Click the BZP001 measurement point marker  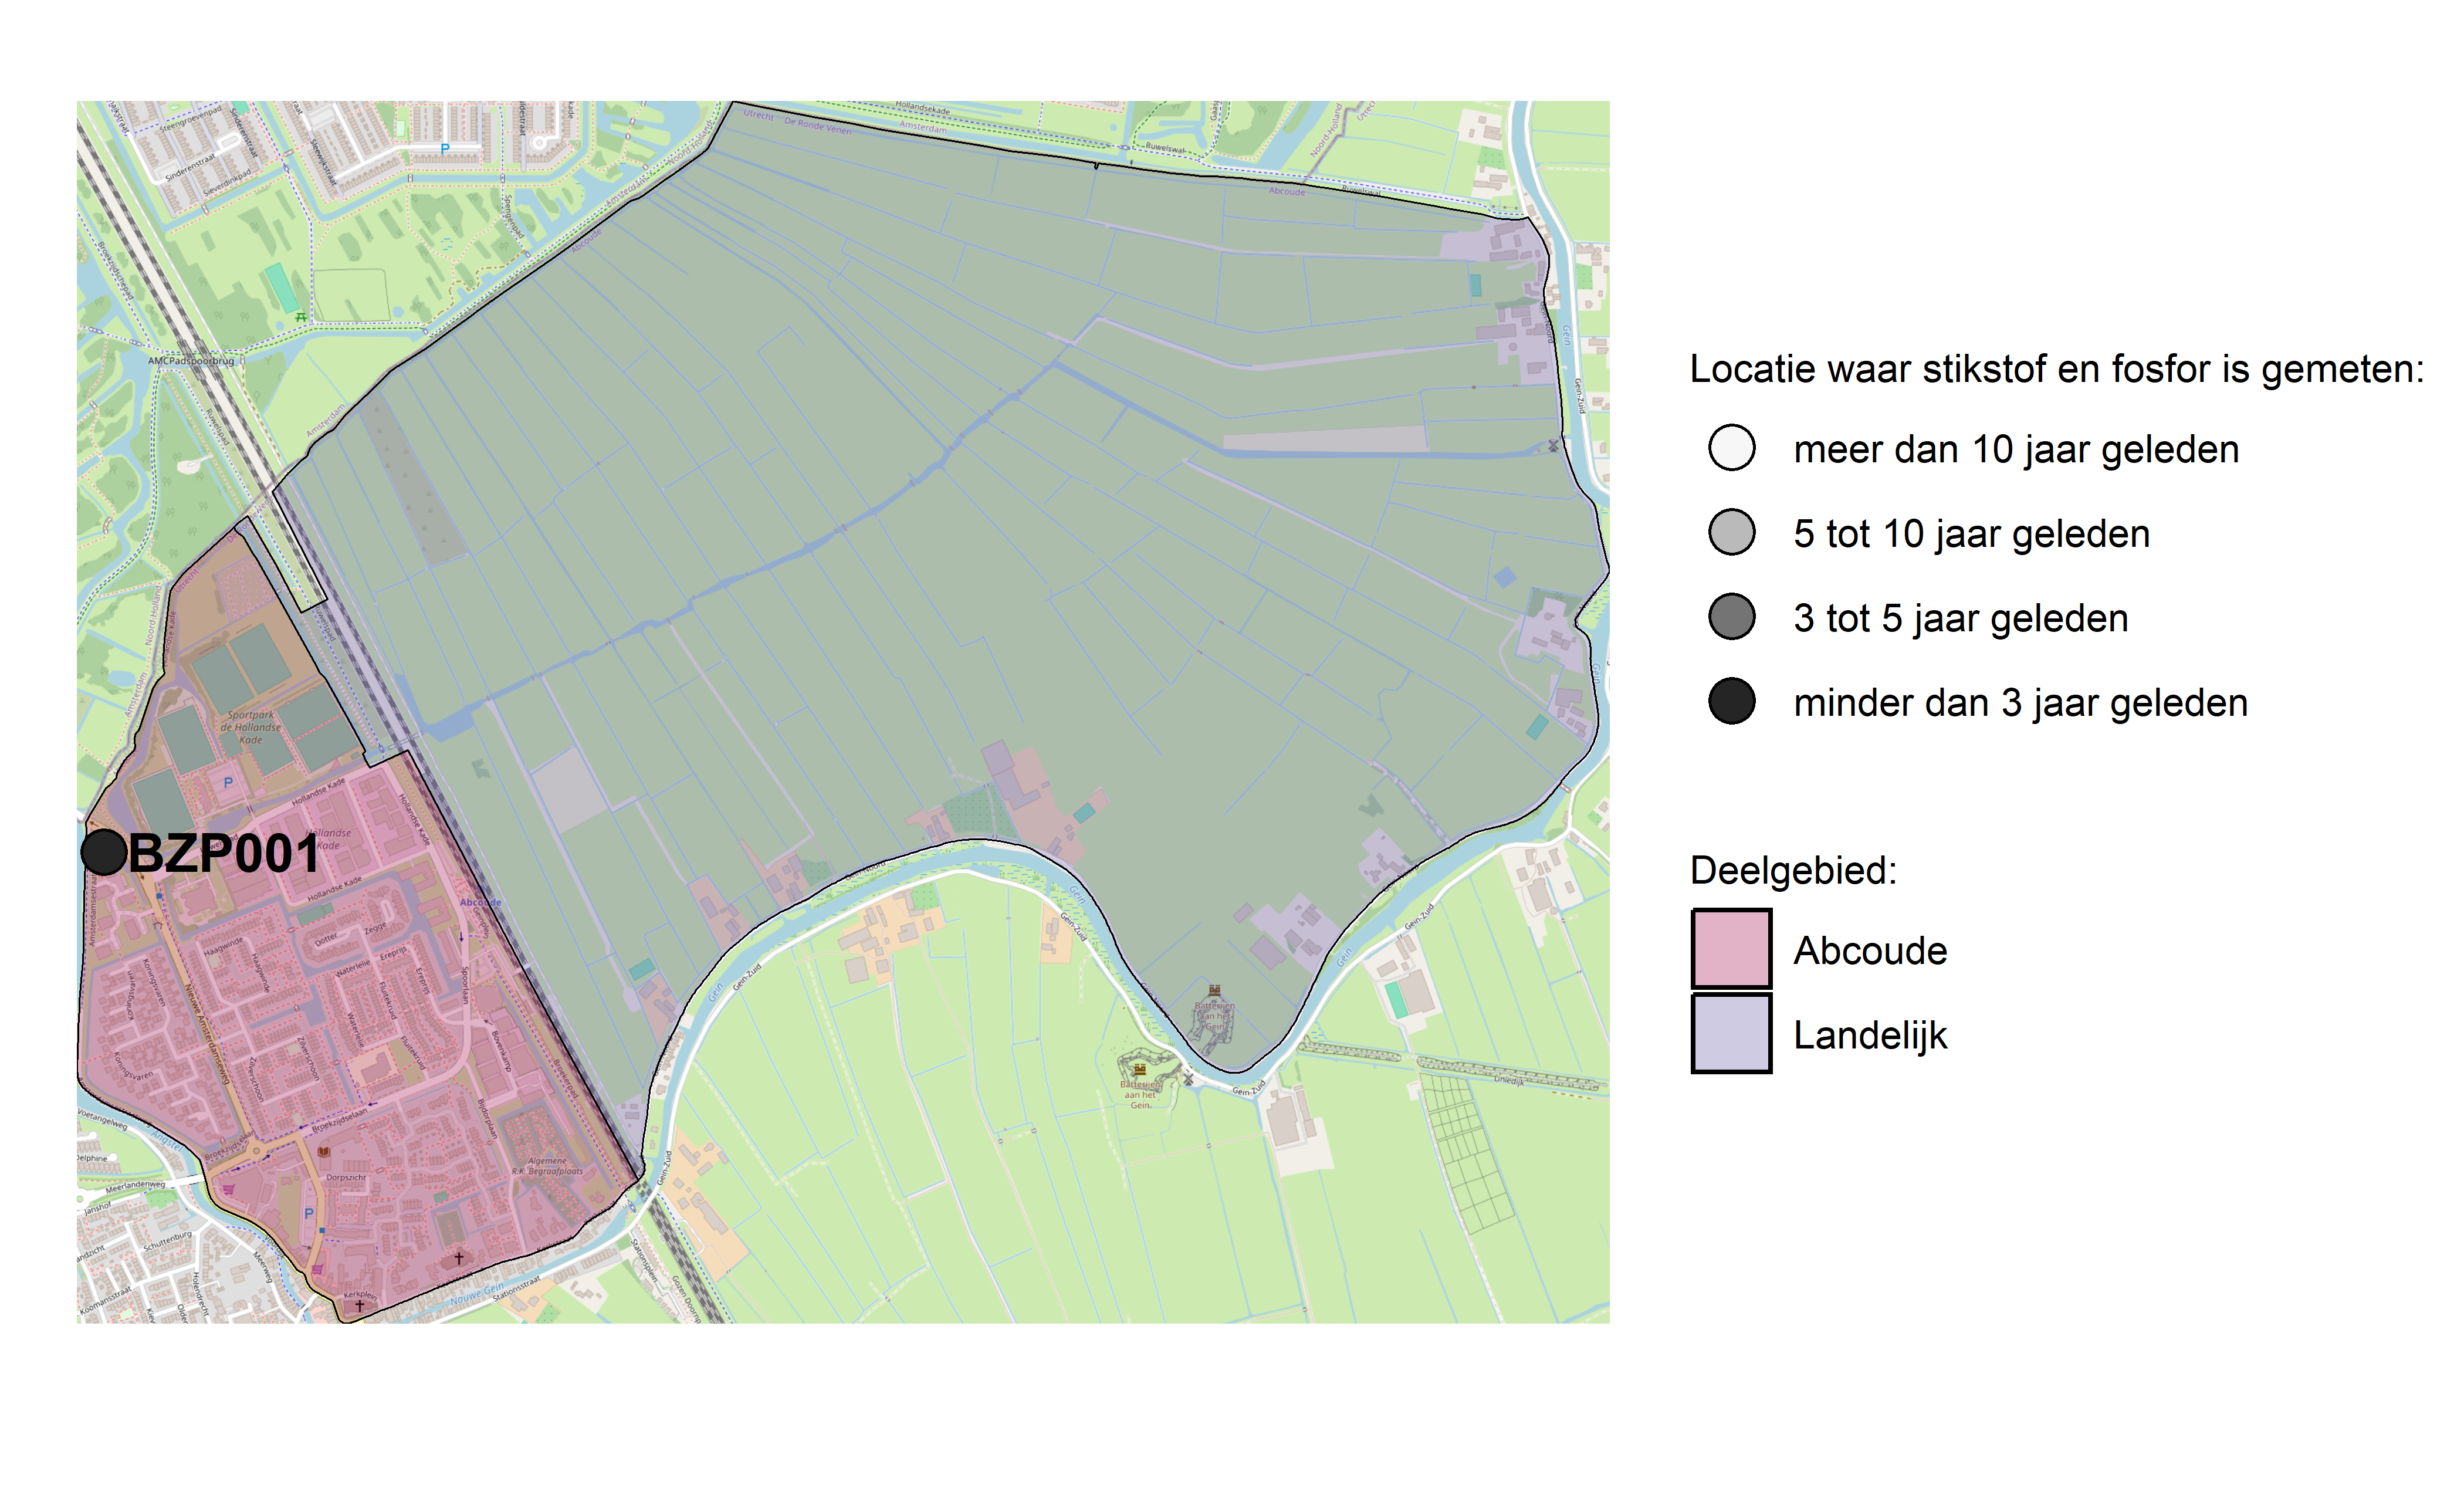(104, 853)
